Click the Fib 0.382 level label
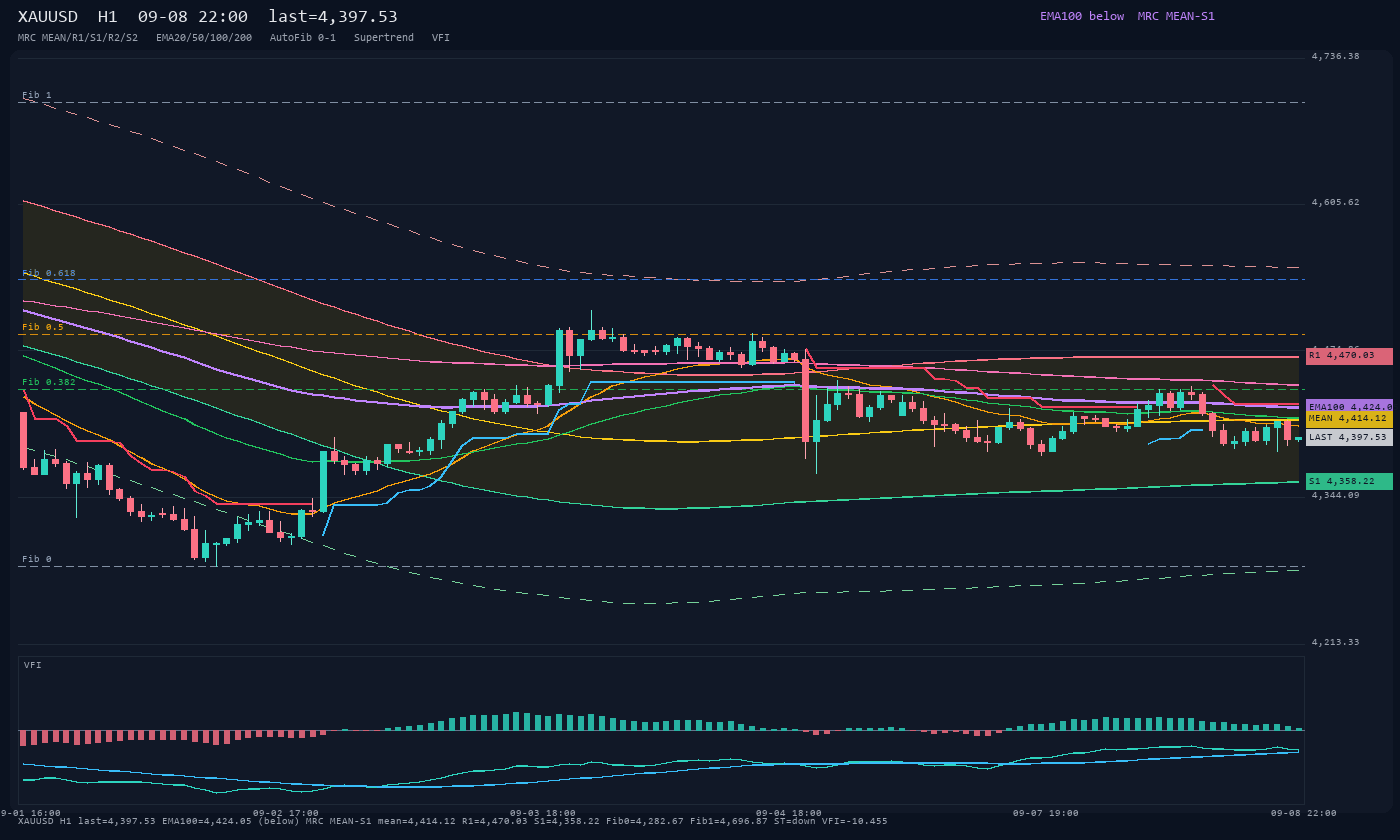The height and width of the screenshot is (840, 1400). [x=49, y=382]
